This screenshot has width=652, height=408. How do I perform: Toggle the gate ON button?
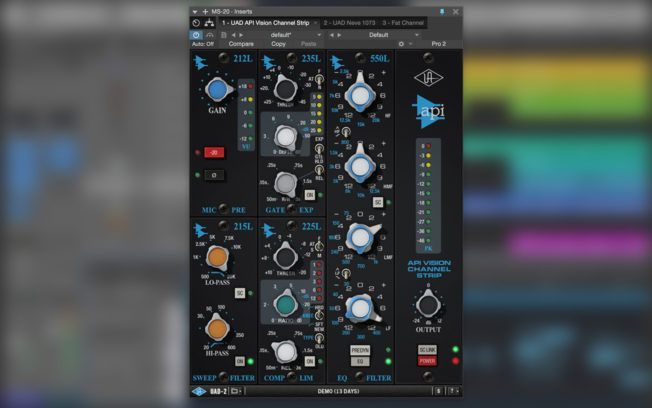310,195
